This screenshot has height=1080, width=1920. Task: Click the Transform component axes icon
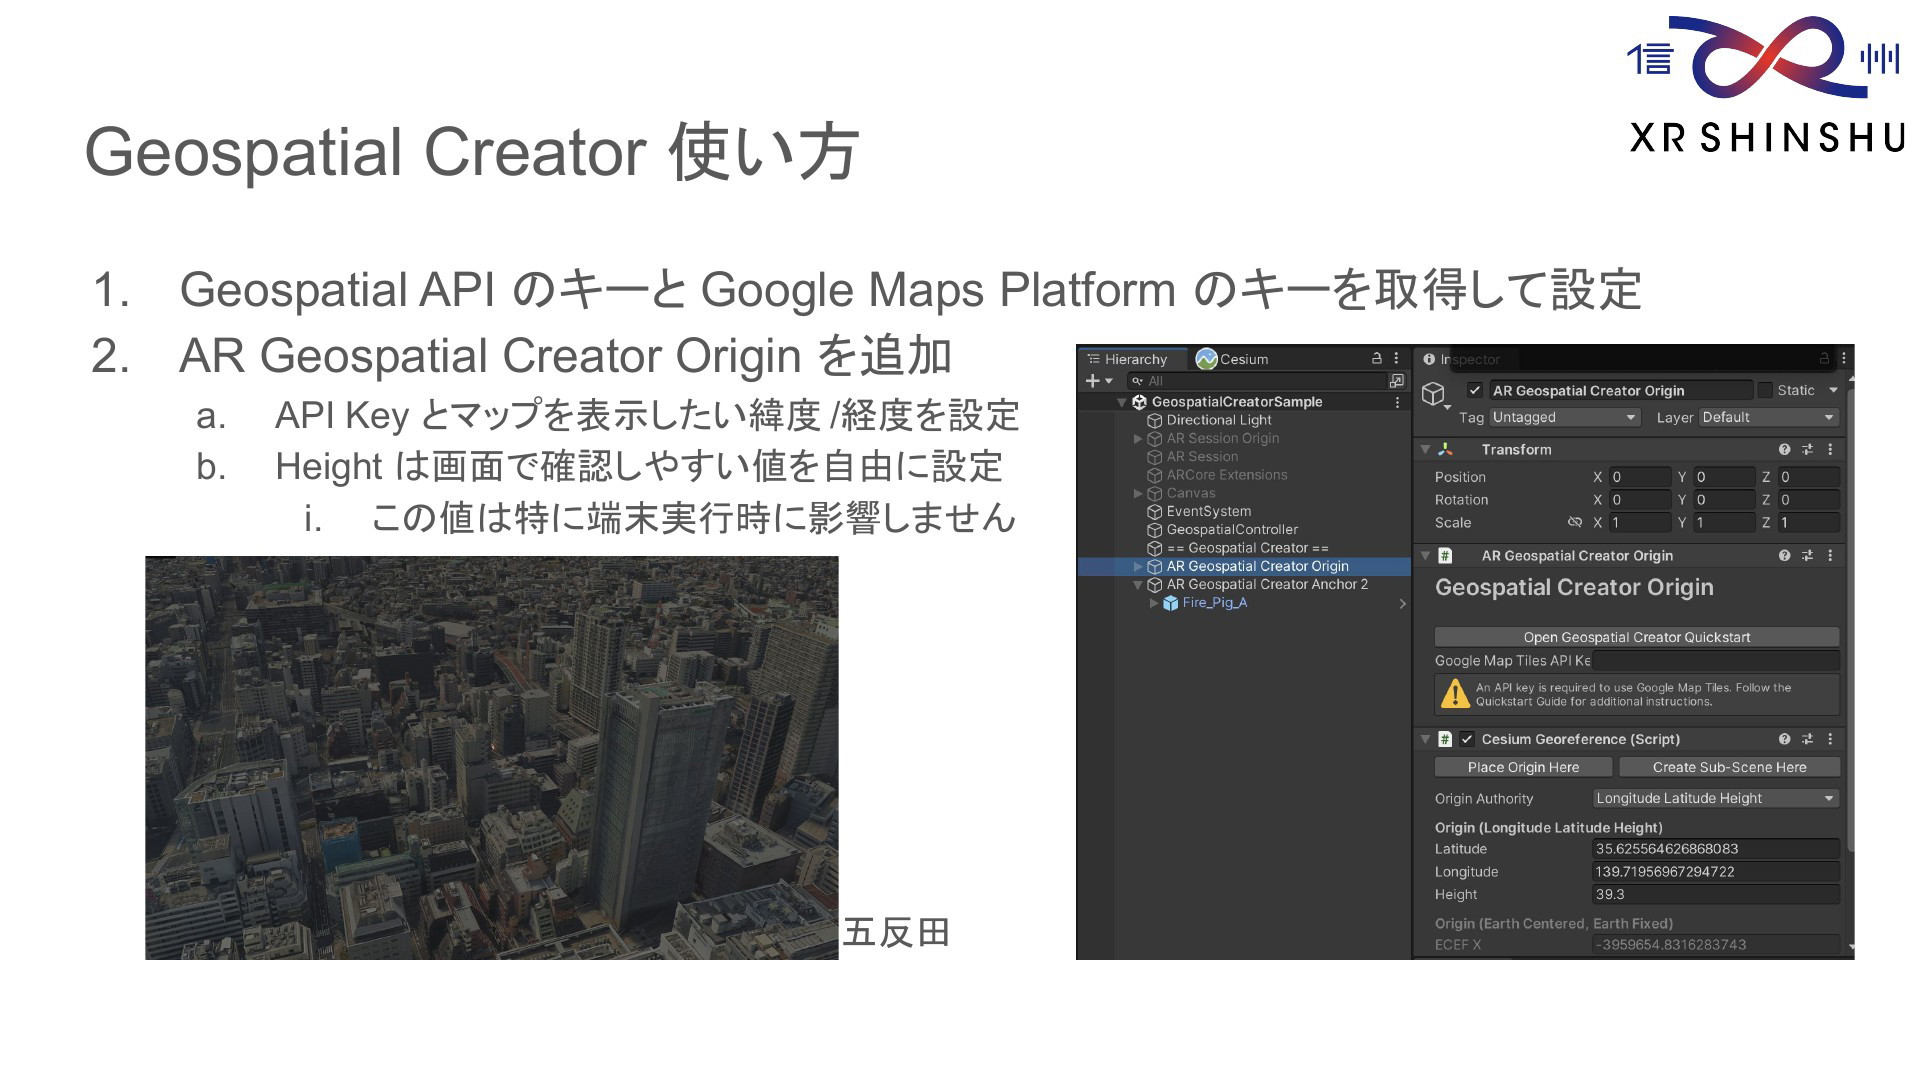(x=1445, y=450)
